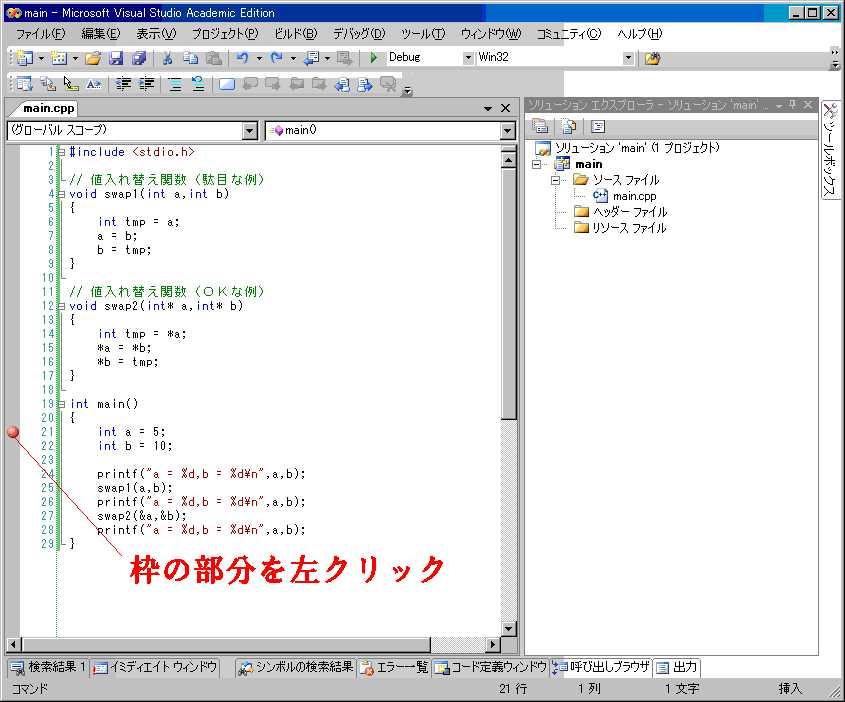
Task: Open the イミディエイト ウィンドウ tab
Action: (x=155, y=668)
